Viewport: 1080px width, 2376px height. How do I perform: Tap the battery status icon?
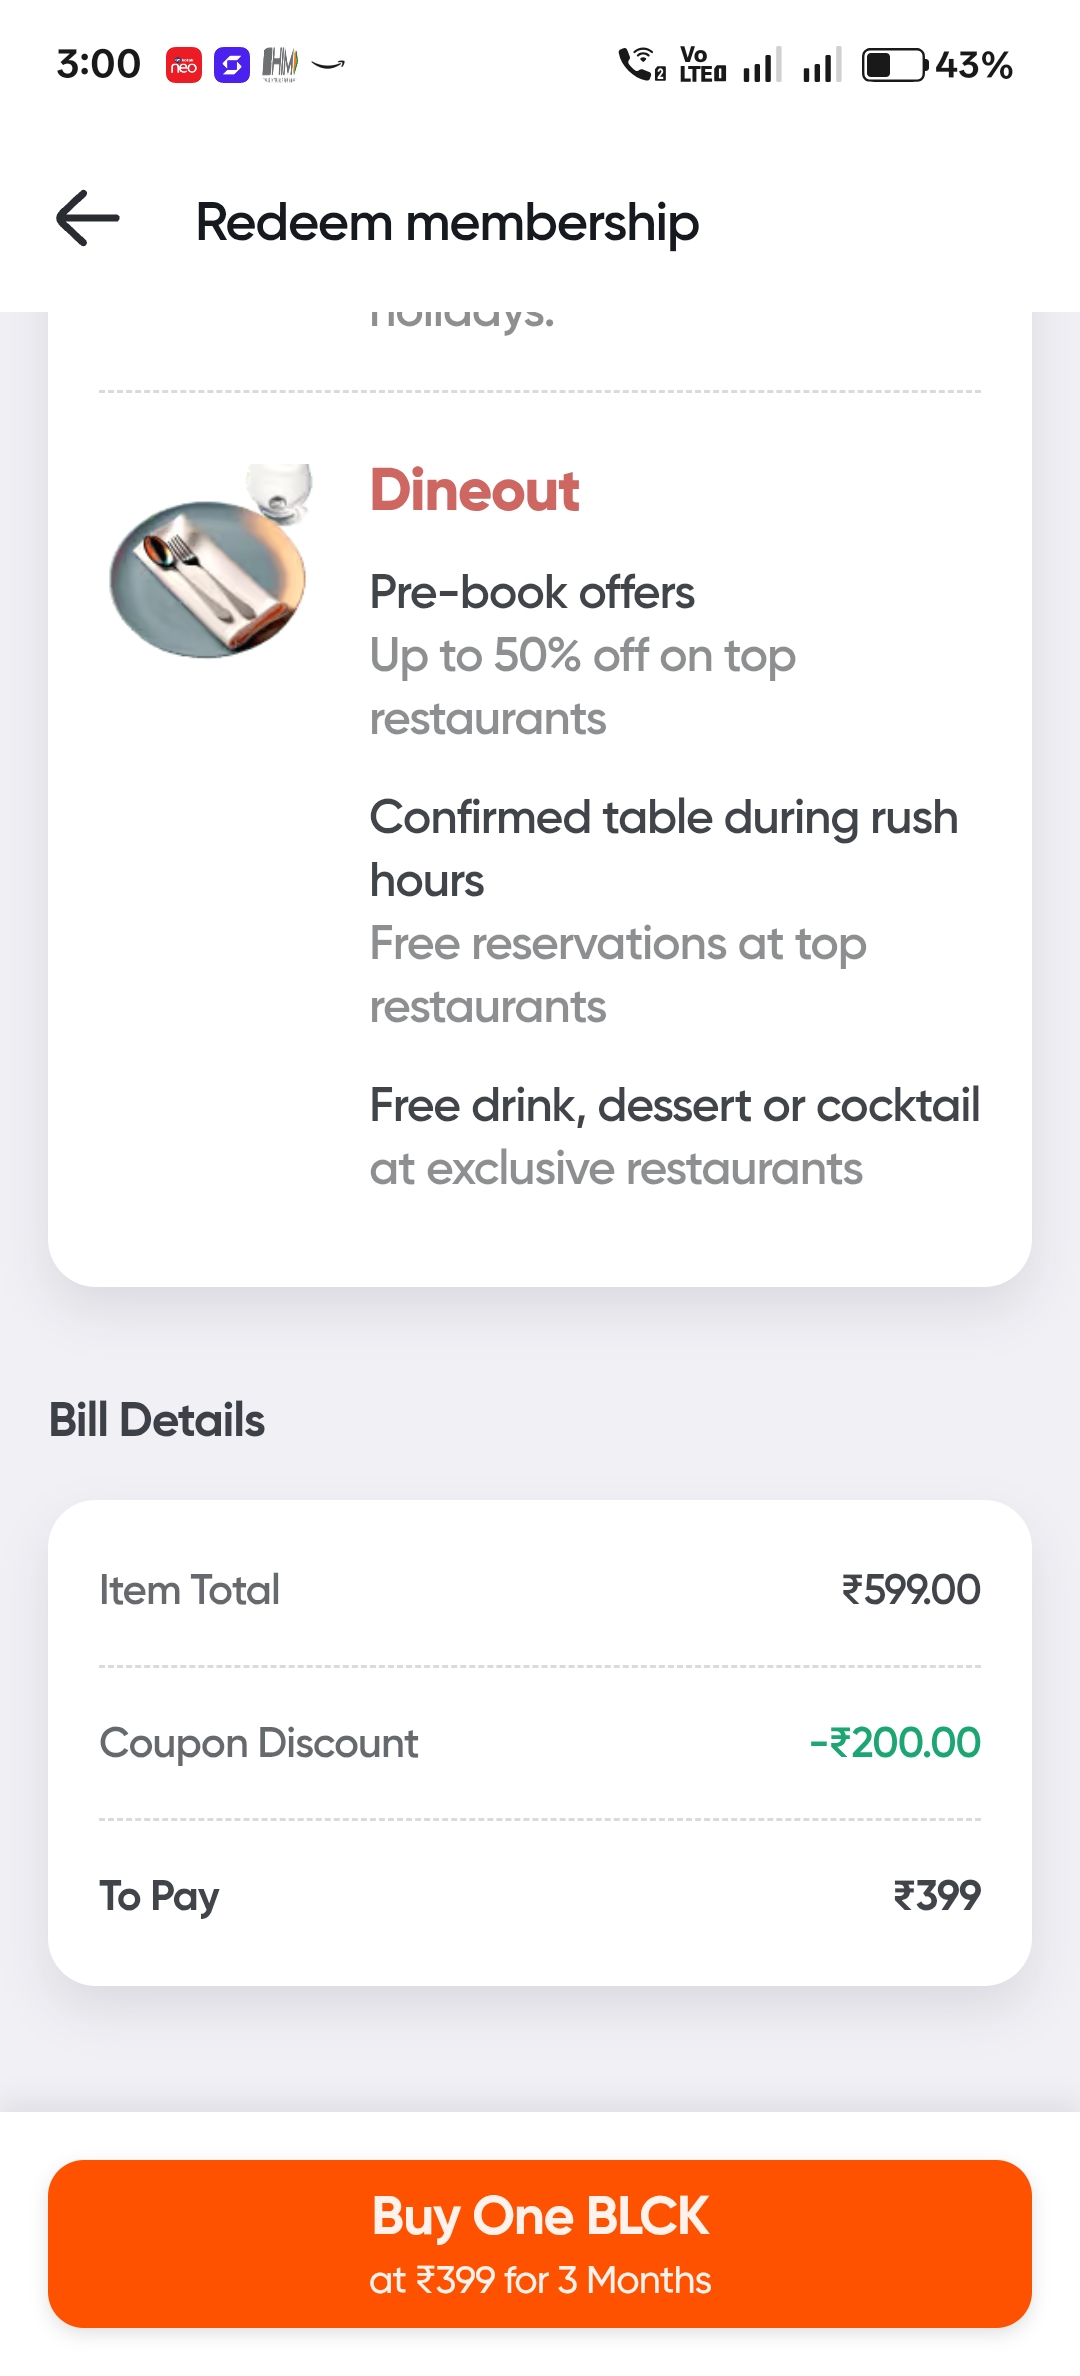[x=895, y=65]
